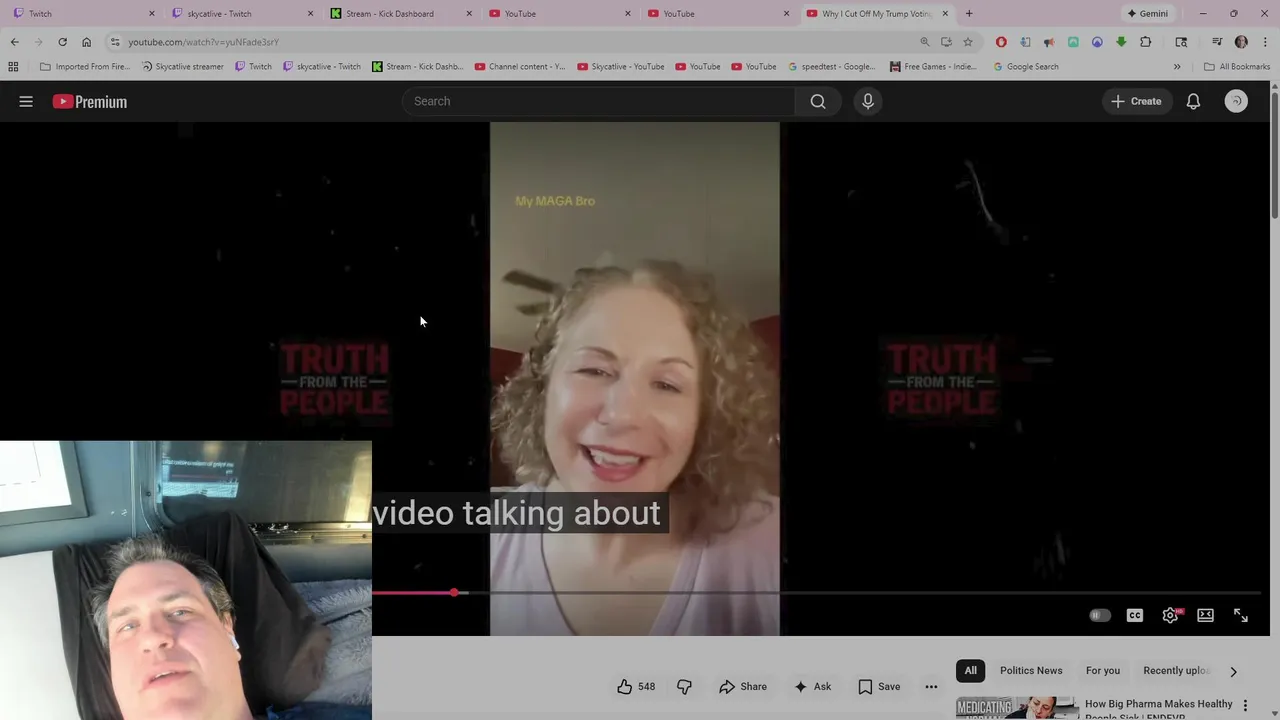This screenshot has height=720, width=1280.
Task: Open the Chrome profile picture
Action: point(1241,42)
